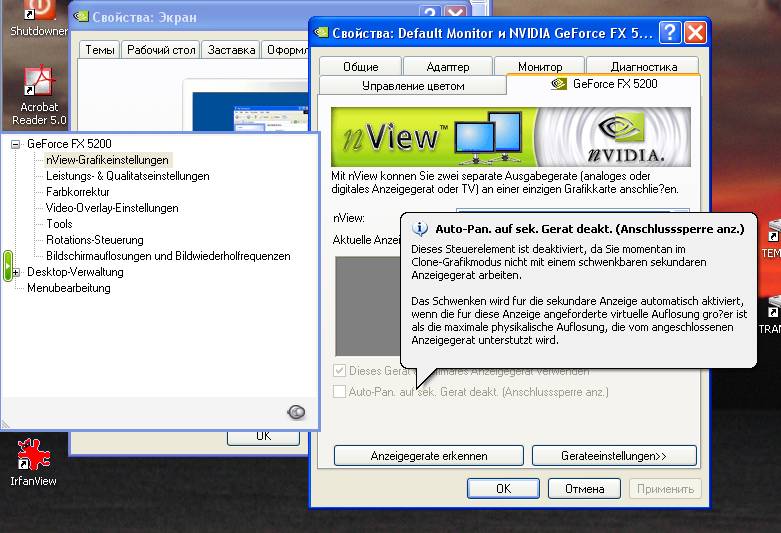Select the Desktop-Verwaltung tree label
781x533 pixels.
75,272
